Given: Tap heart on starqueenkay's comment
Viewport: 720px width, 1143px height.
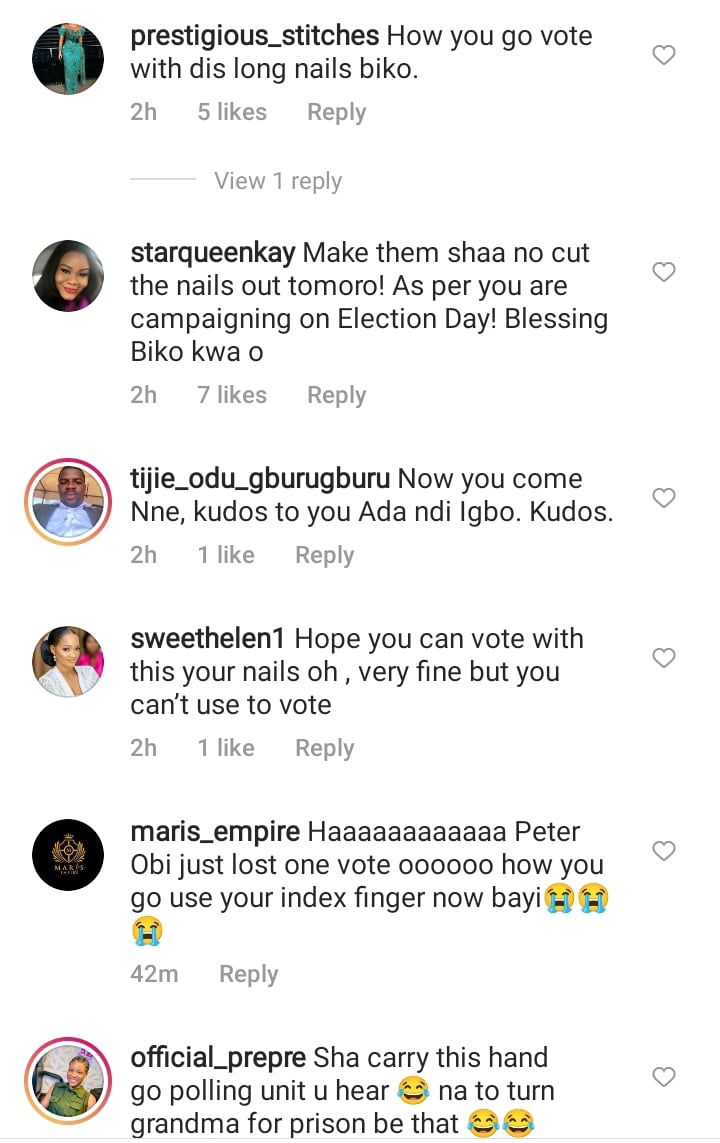Looking at the screenshot, I should [664, 272].
